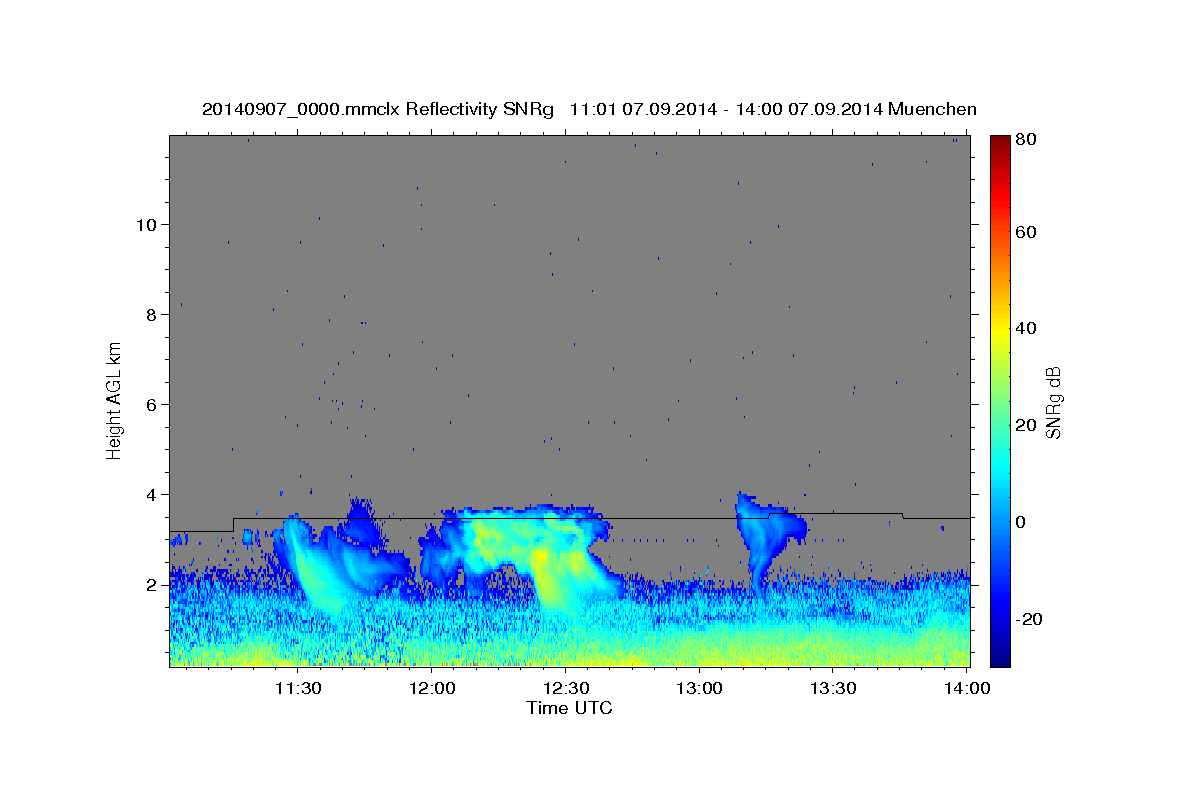Click the dark blue bottom of the colorbar
Viewport: 1200px width, 800px height.
(x=999, y=655)
